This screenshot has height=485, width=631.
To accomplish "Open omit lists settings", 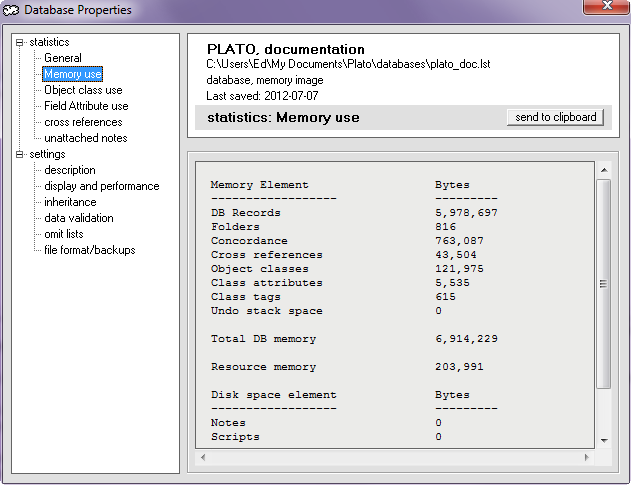I will coord(64,234).
